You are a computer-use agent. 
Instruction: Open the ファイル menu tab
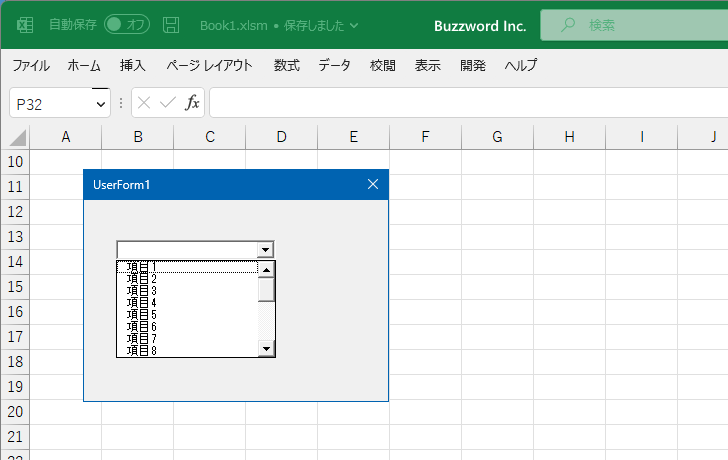(x=31, y=65)
